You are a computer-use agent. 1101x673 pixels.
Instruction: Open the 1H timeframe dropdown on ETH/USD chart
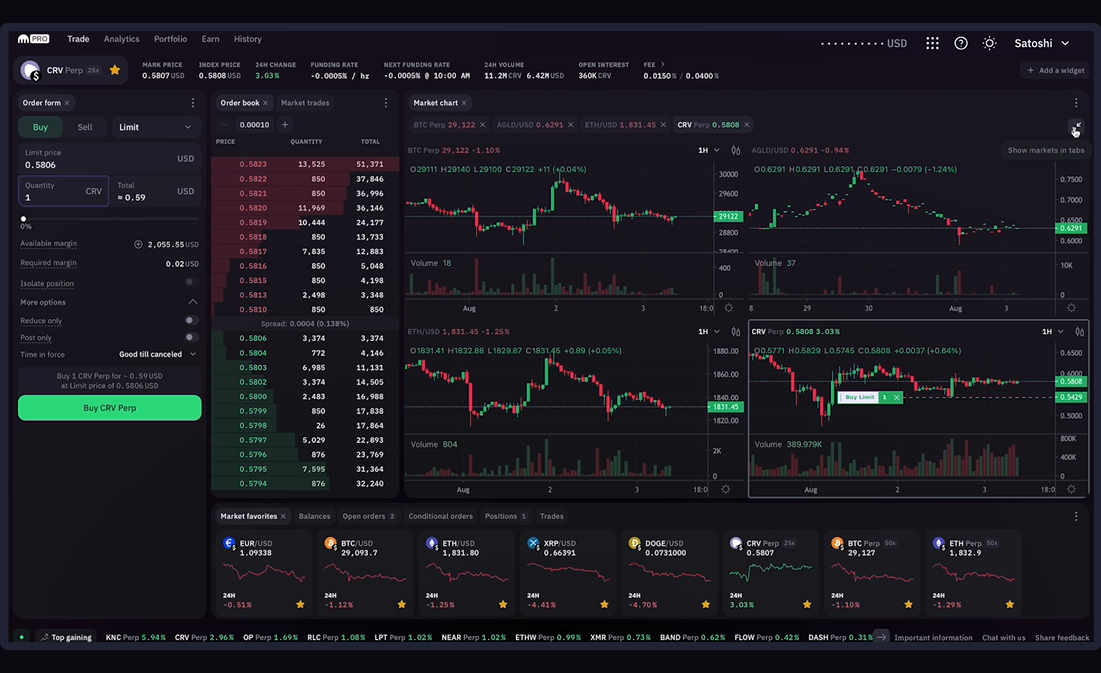pos(708,332)
